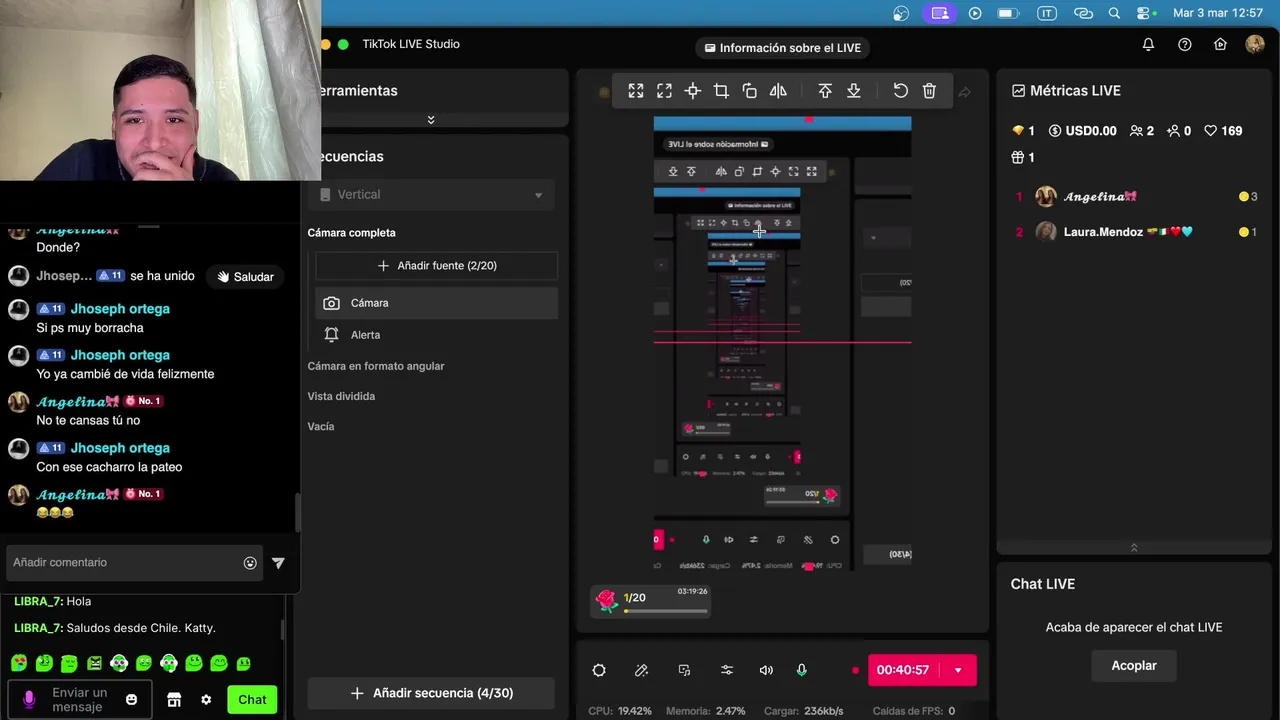Viewport: 1280px width, 720px height.
Task: Select the Cámara completa scene
Action: 351,233
